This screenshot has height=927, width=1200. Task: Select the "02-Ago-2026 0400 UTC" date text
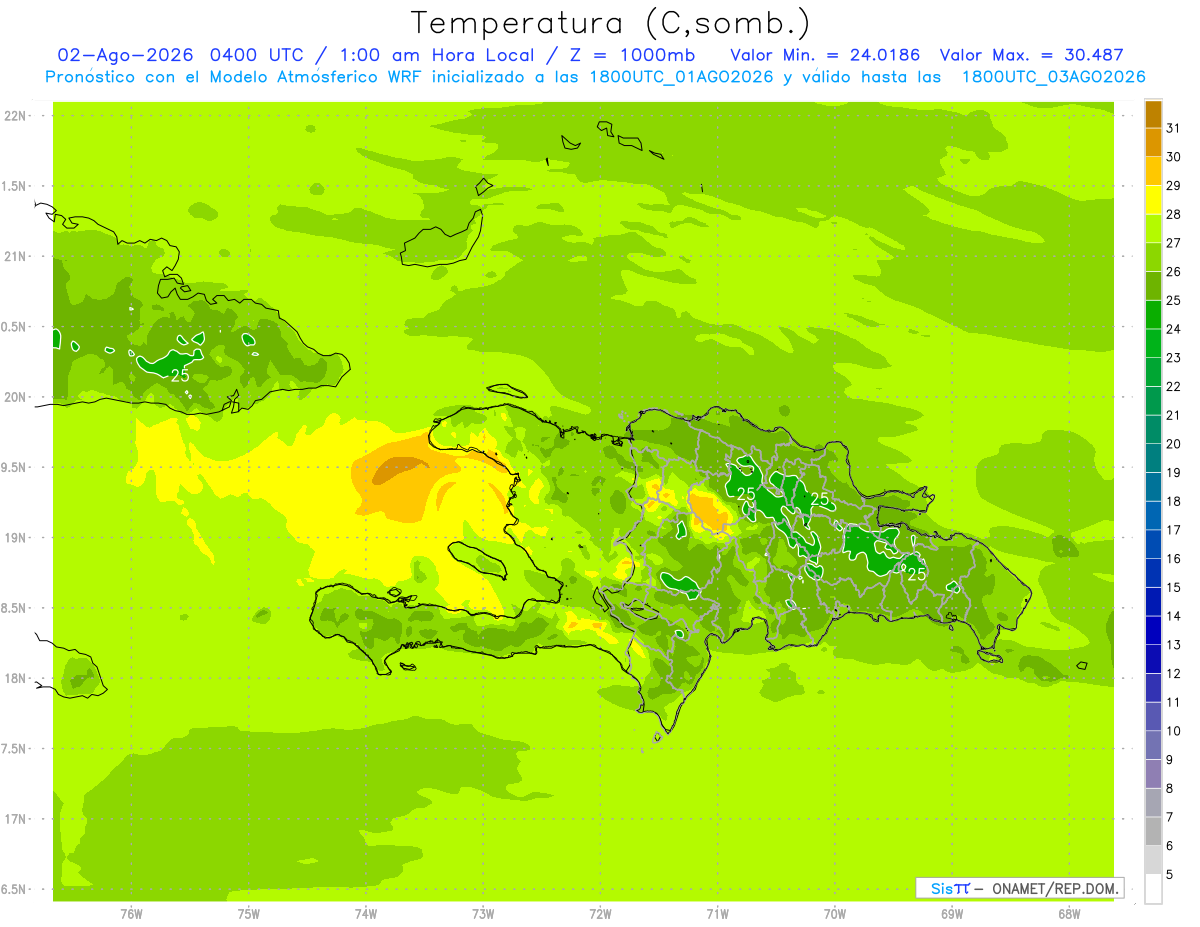pos(181,55)
